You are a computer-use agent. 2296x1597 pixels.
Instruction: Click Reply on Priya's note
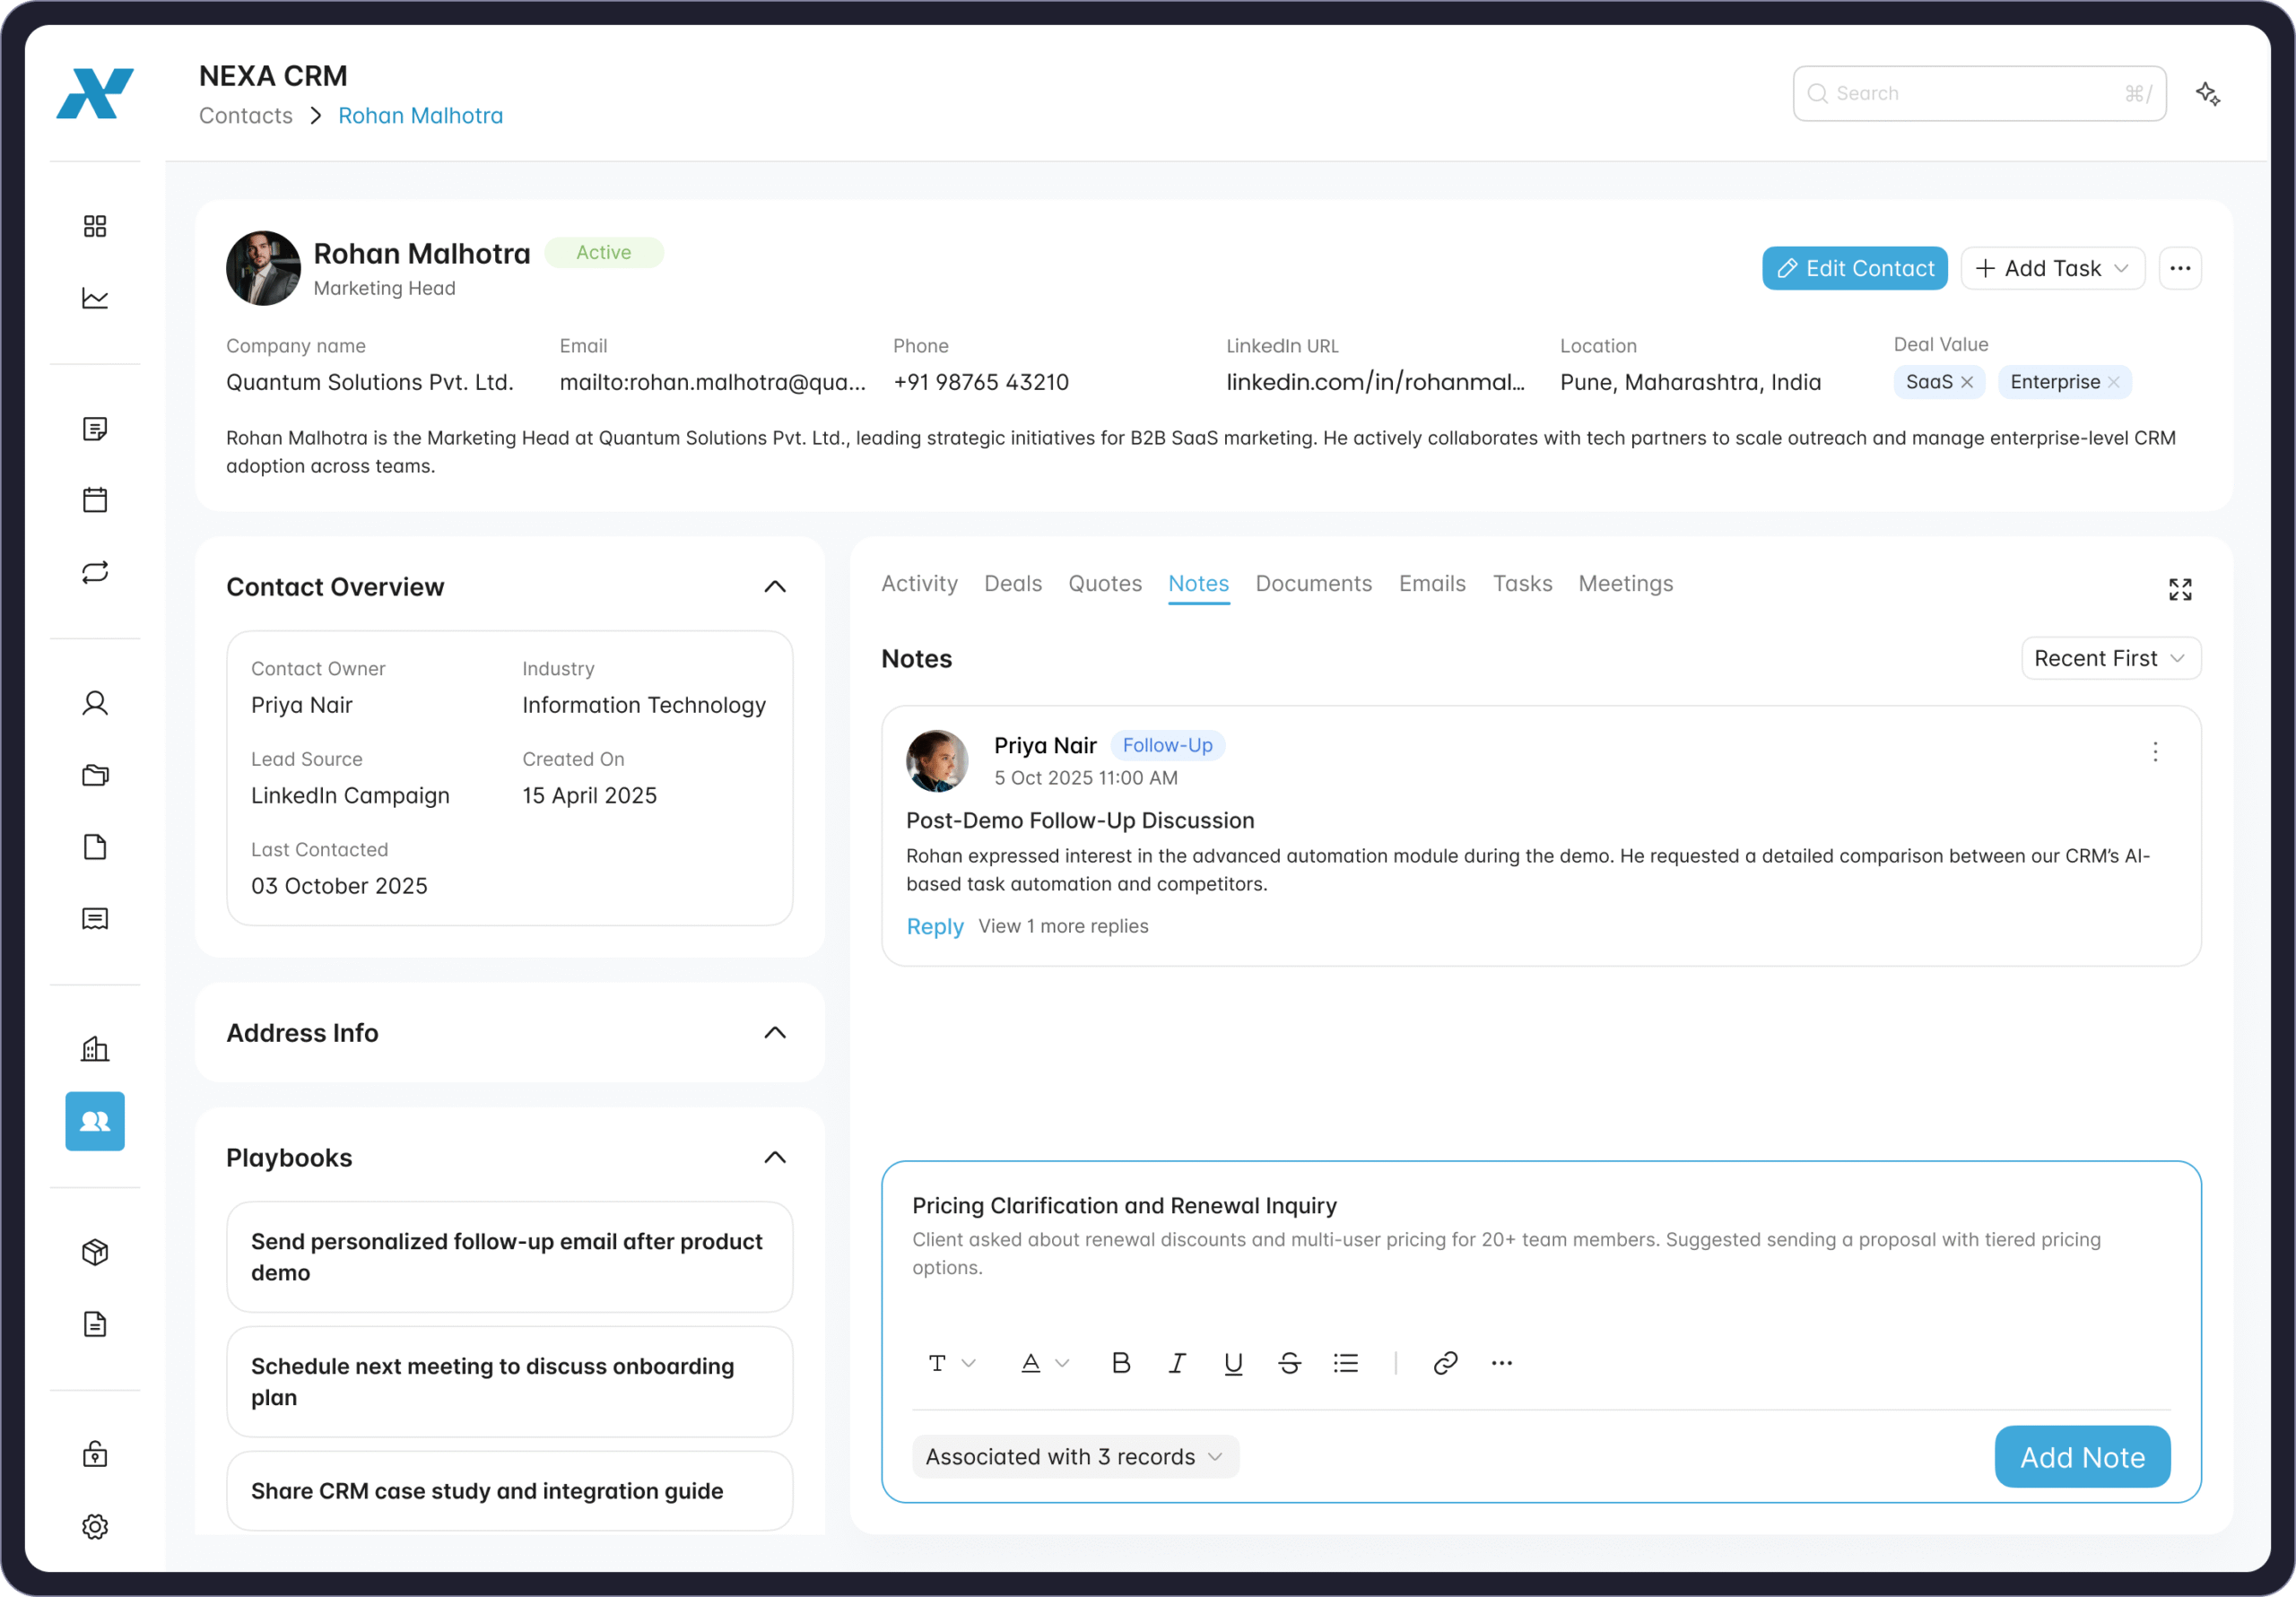934,926
